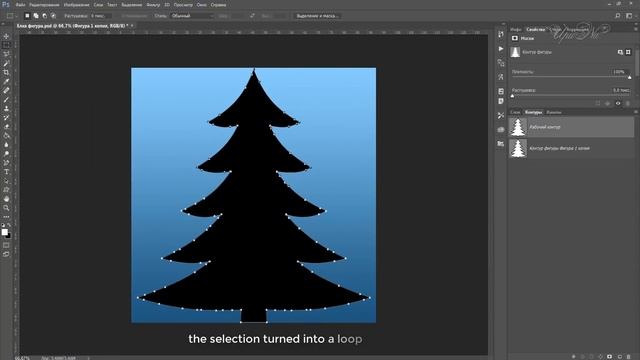Toggle Quick Mask mode icon
This screenshot has width=640, height=360.
pos(6,245)
